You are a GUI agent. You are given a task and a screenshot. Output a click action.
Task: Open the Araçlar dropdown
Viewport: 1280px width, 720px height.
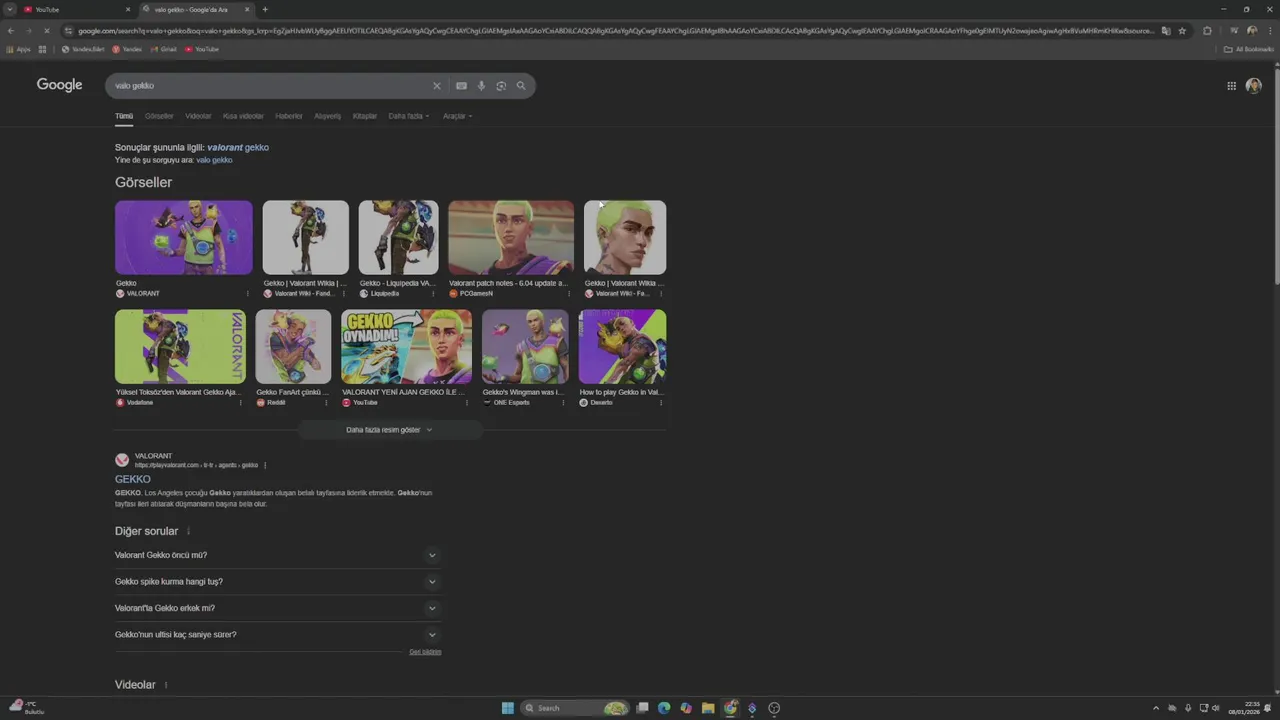pos(457,116)
